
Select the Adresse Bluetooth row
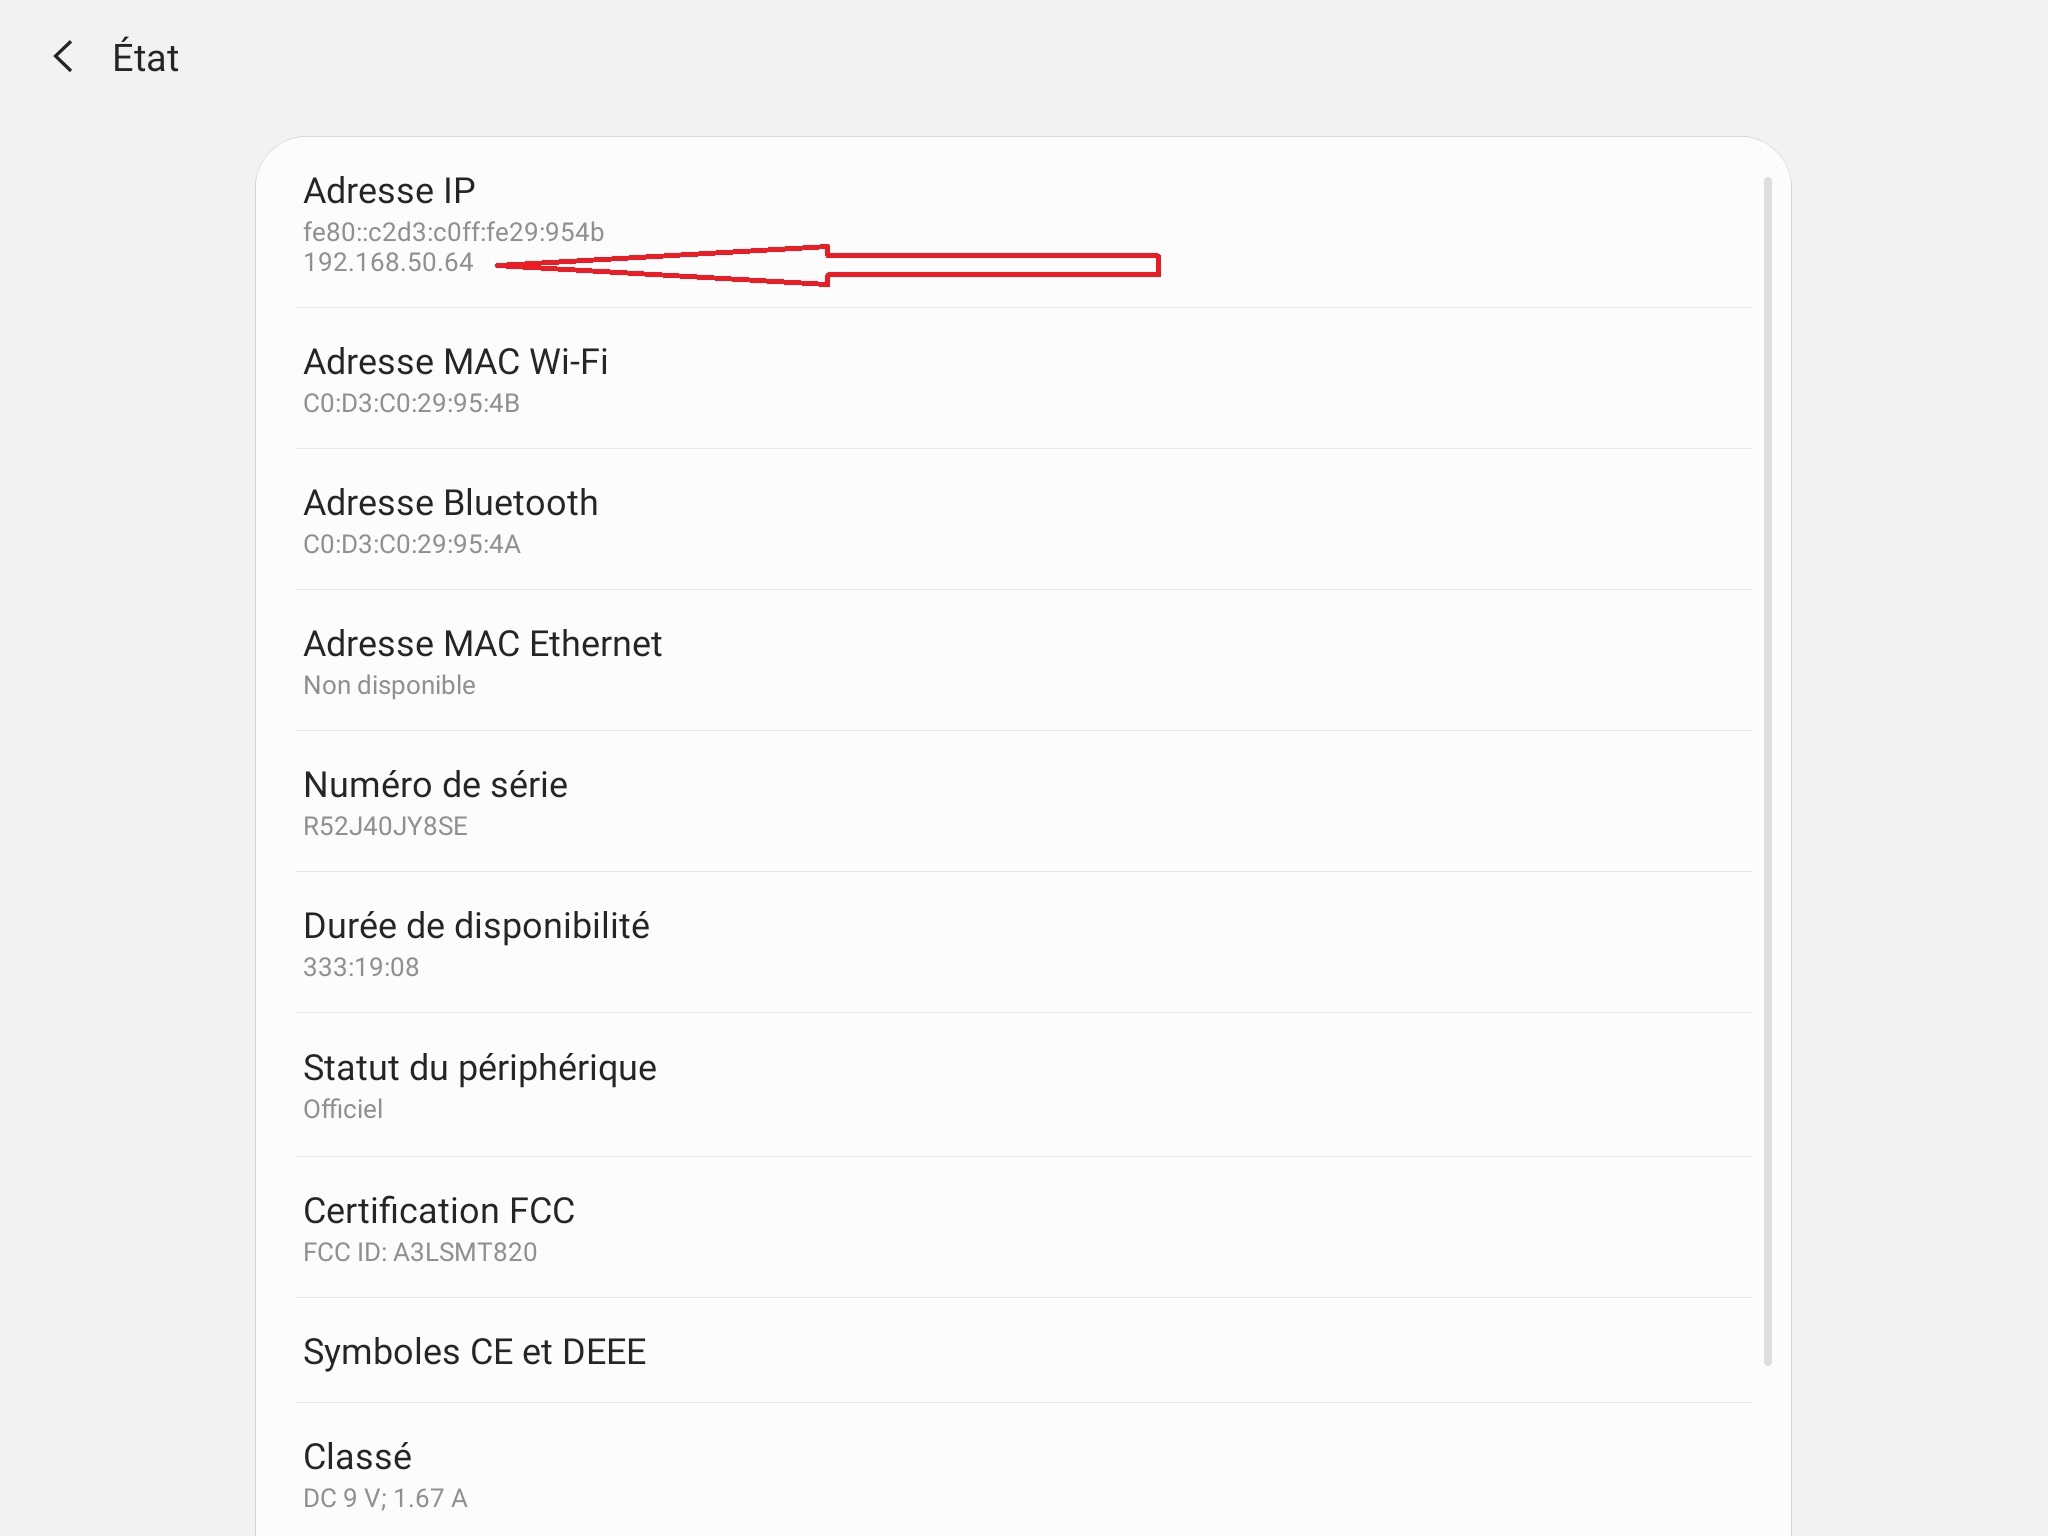(451, 503)
